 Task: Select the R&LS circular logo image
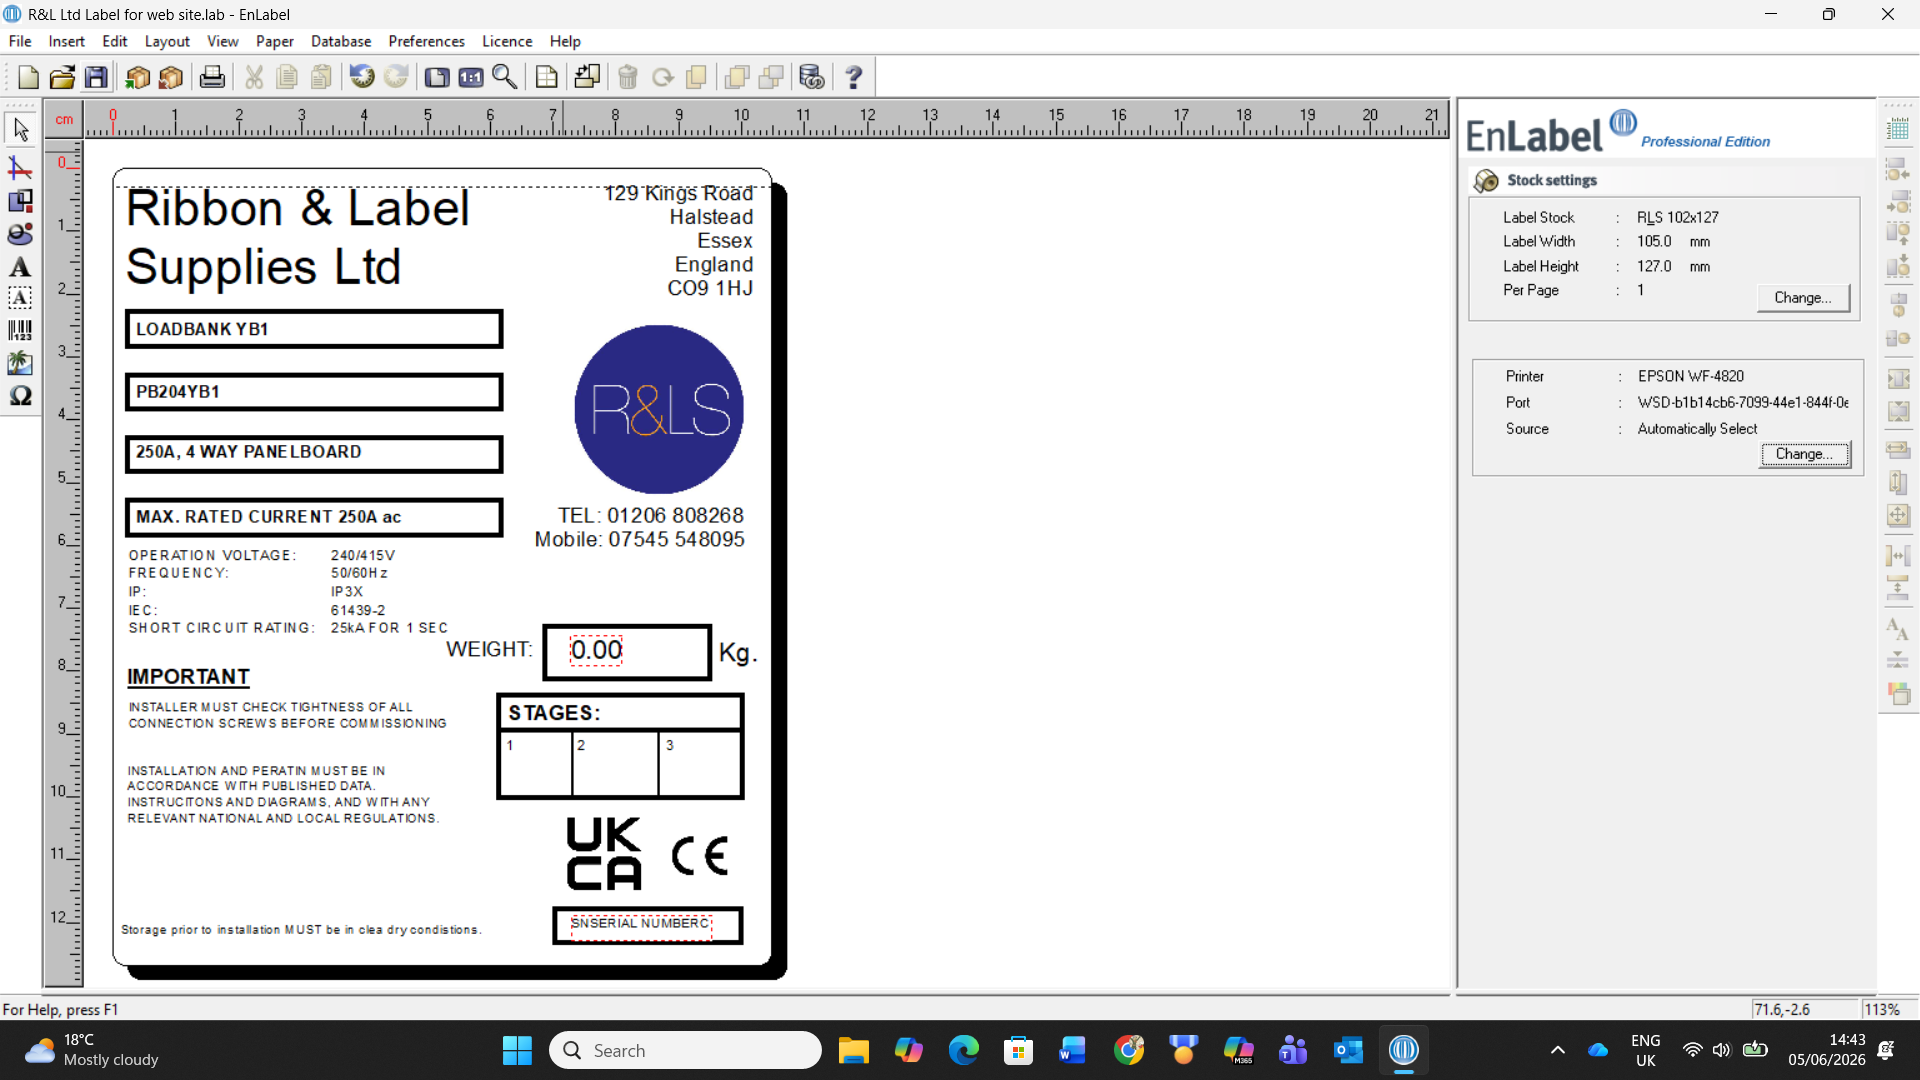pos(659,409)
